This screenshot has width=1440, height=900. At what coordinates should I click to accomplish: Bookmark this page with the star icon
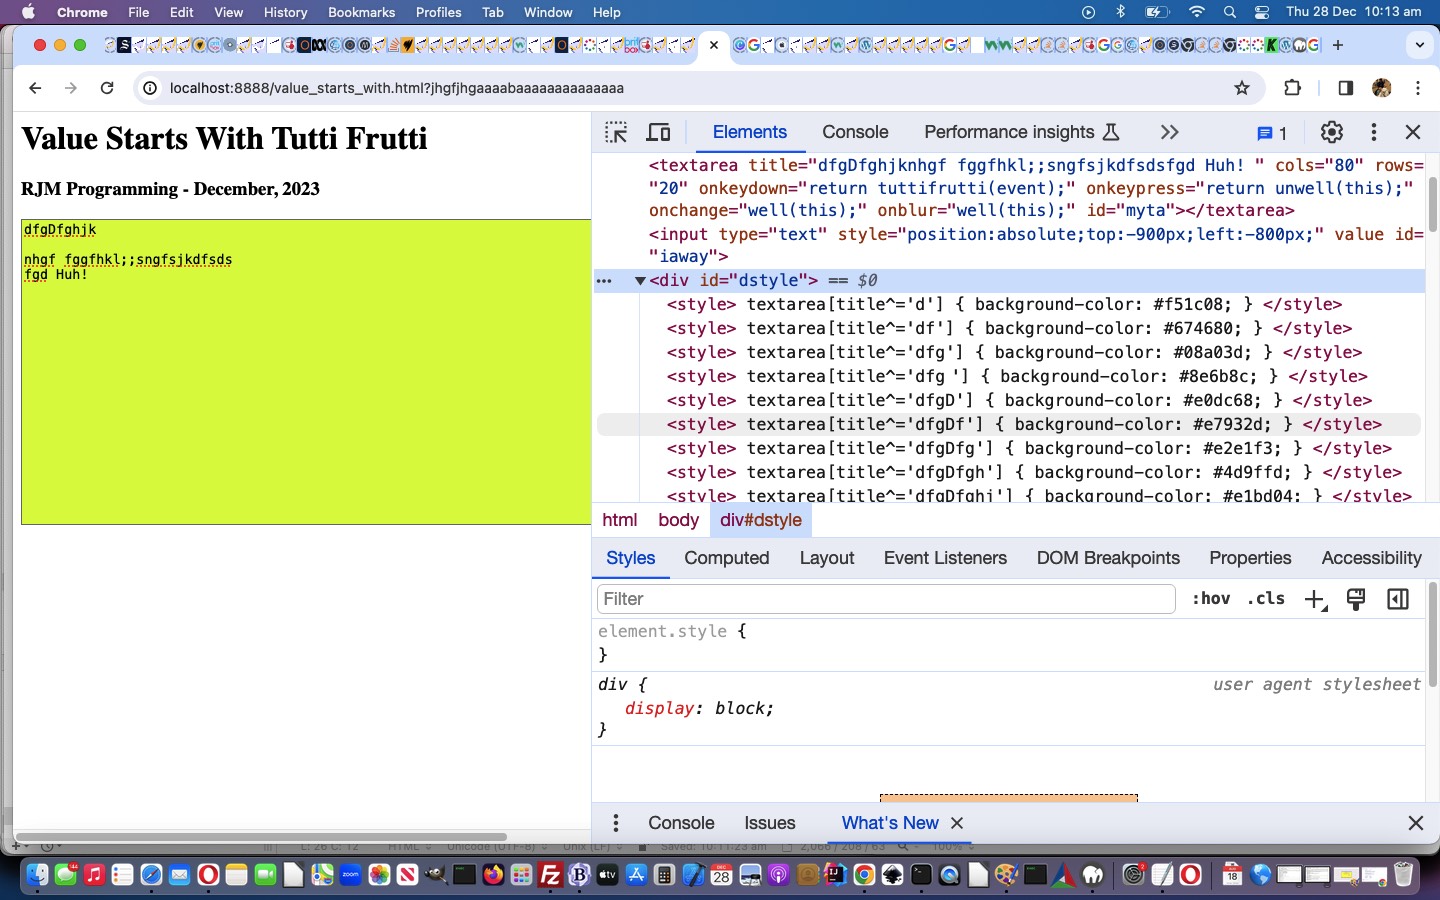coord(1242,88)
